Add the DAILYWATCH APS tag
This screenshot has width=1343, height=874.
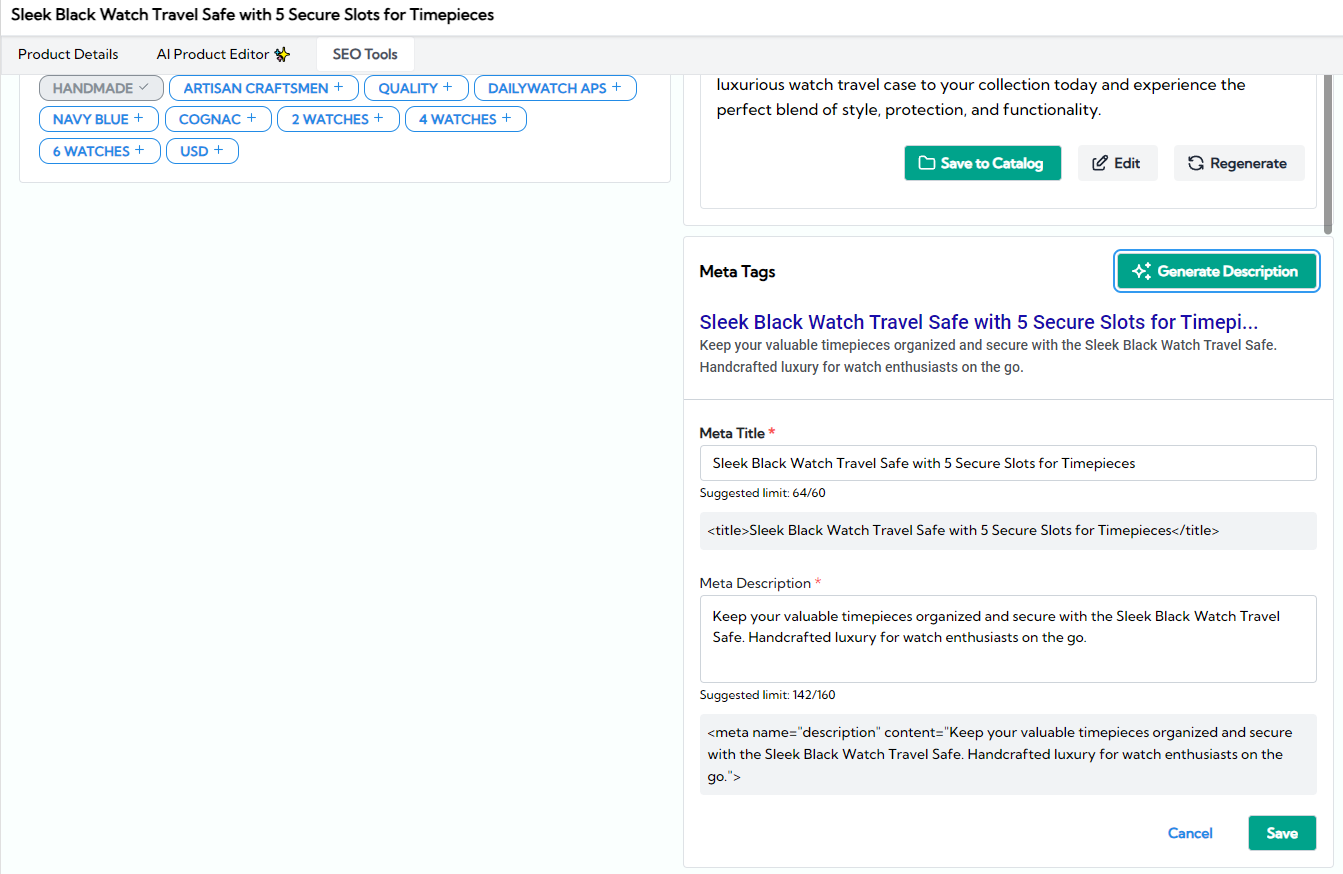click(x=555, y=88)
